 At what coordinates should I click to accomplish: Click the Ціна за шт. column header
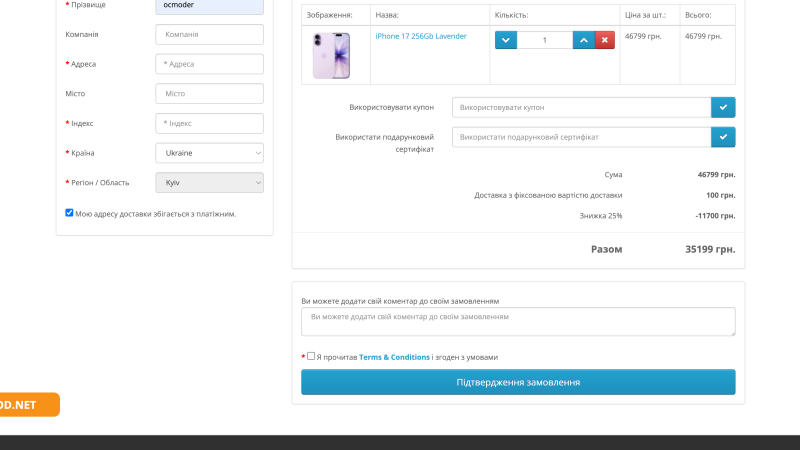coord(645,15)
